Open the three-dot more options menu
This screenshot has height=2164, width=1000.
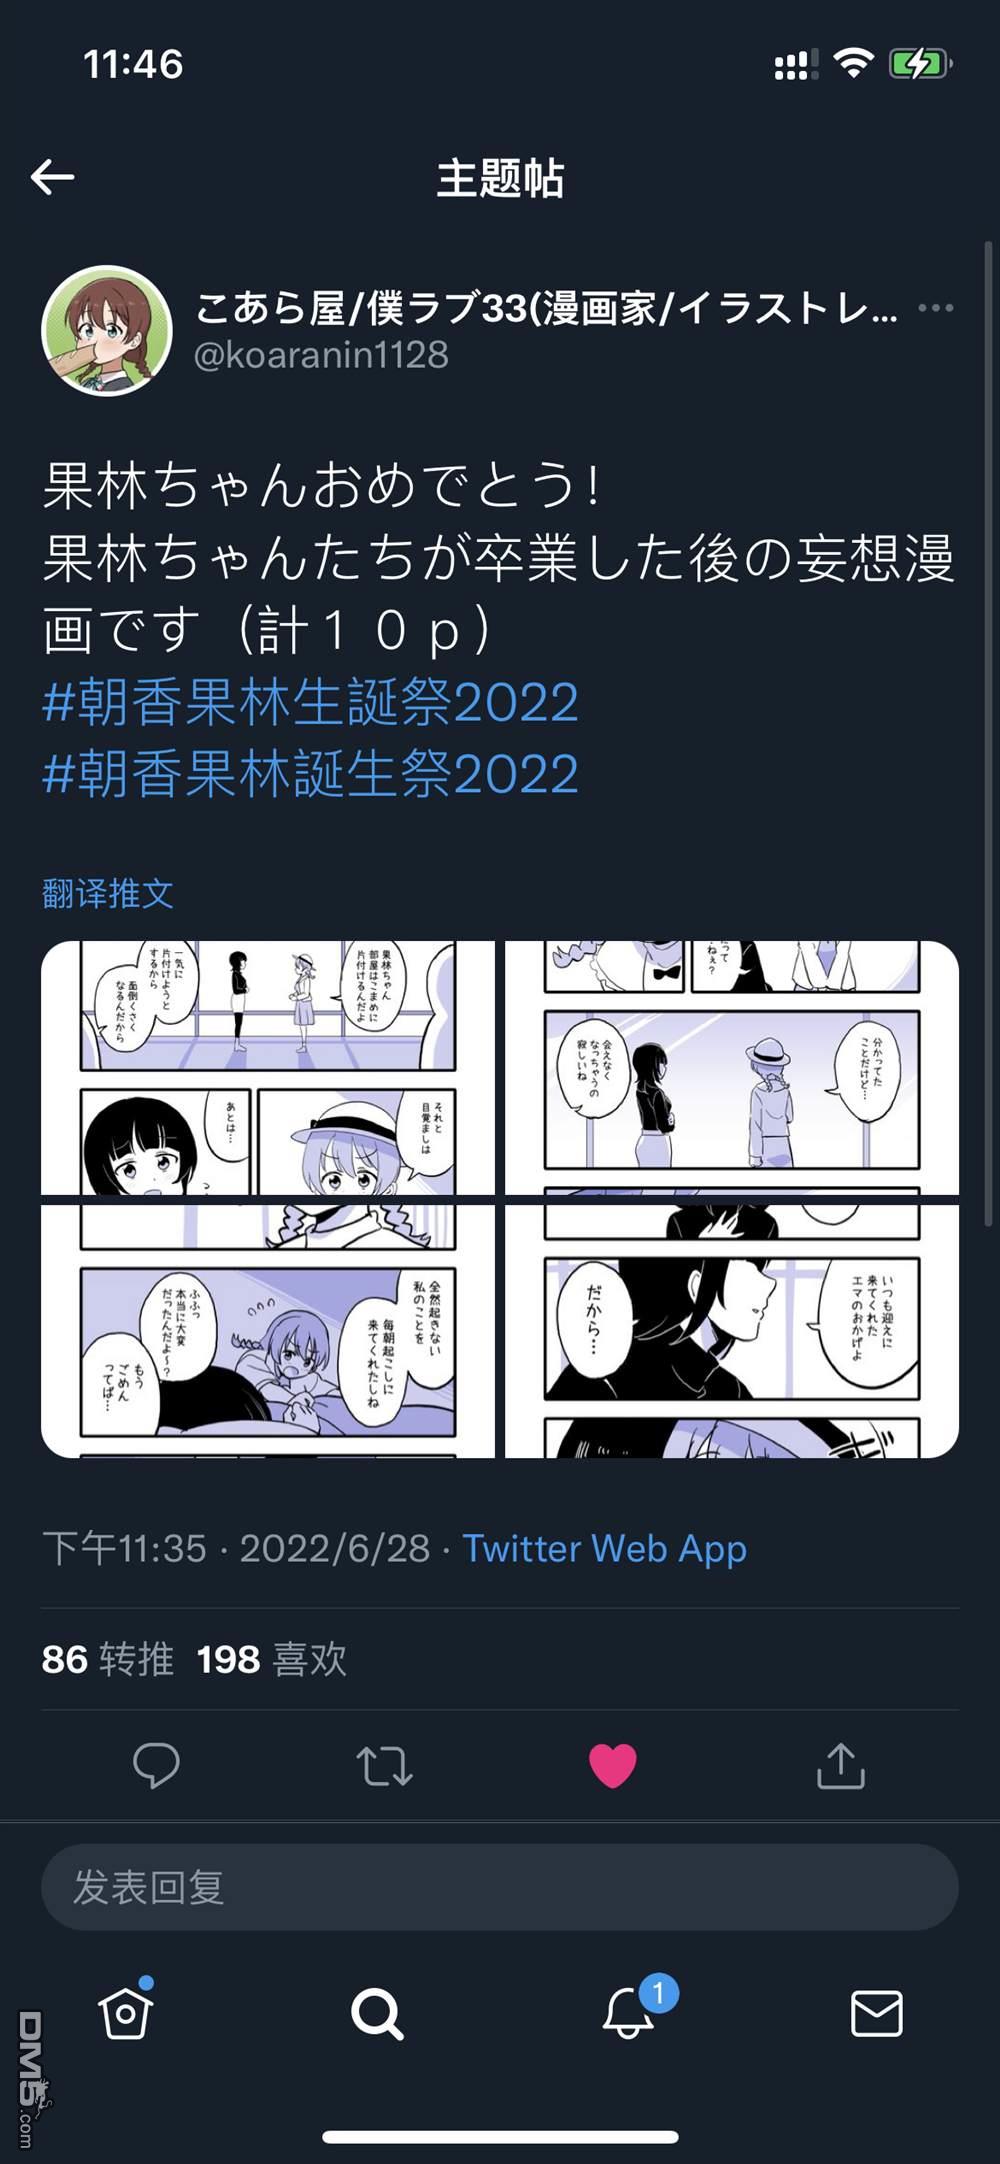tap(935, 308)
